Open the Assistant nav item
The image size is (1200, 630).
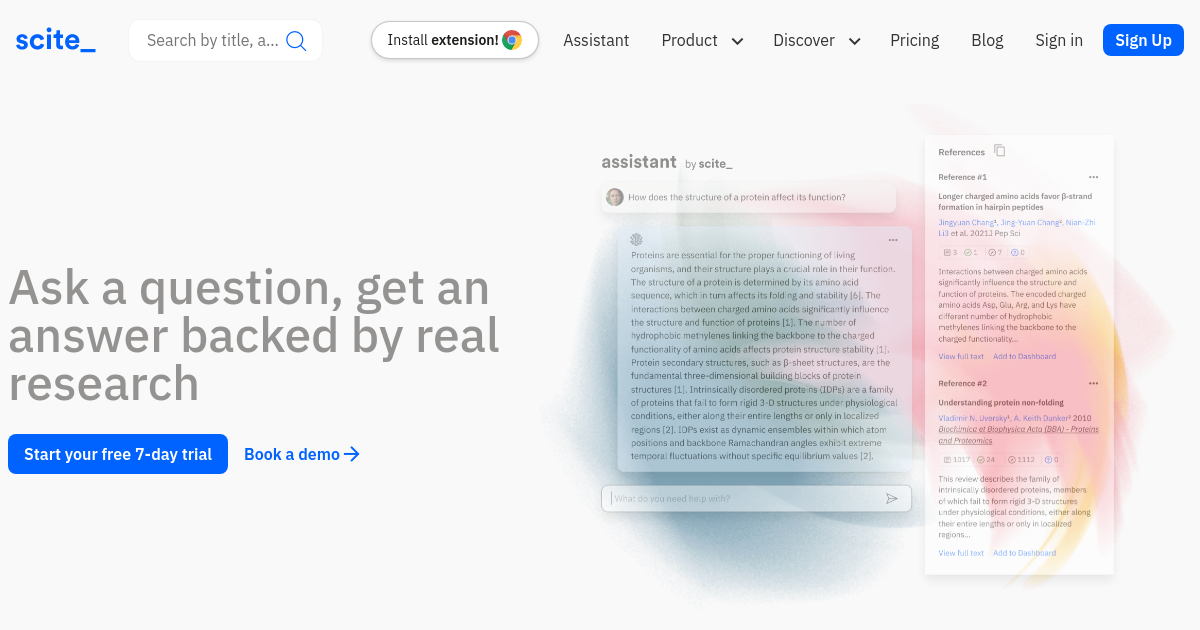click(x=596, y=40)
